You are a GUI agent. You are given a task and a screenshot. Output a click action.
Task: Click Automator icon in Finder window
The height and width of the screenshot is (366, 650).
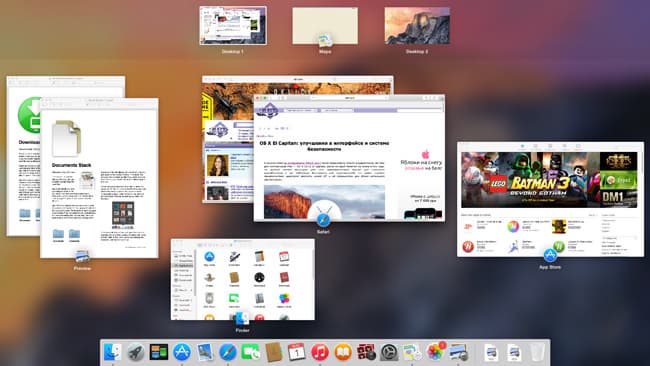tap(234, 257)
